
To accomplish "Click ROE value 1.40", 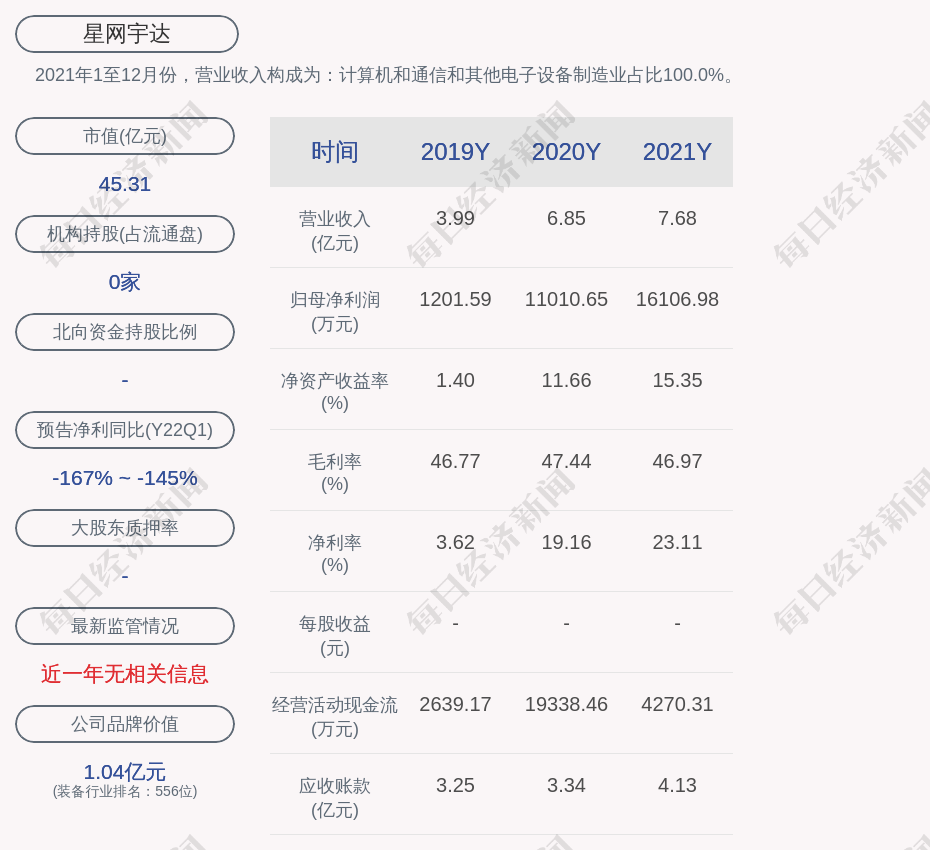I will tap(455, 380).
